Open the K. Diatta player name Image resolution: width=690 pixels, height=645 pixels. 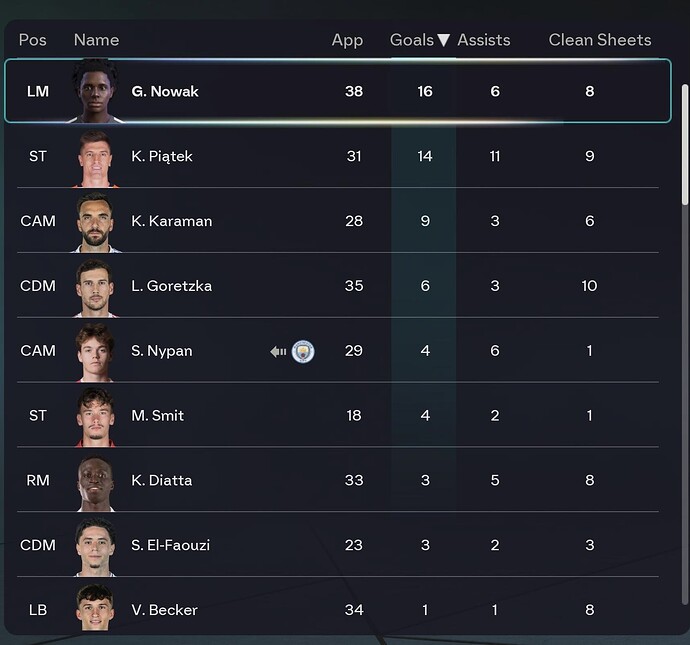[161, 480]
